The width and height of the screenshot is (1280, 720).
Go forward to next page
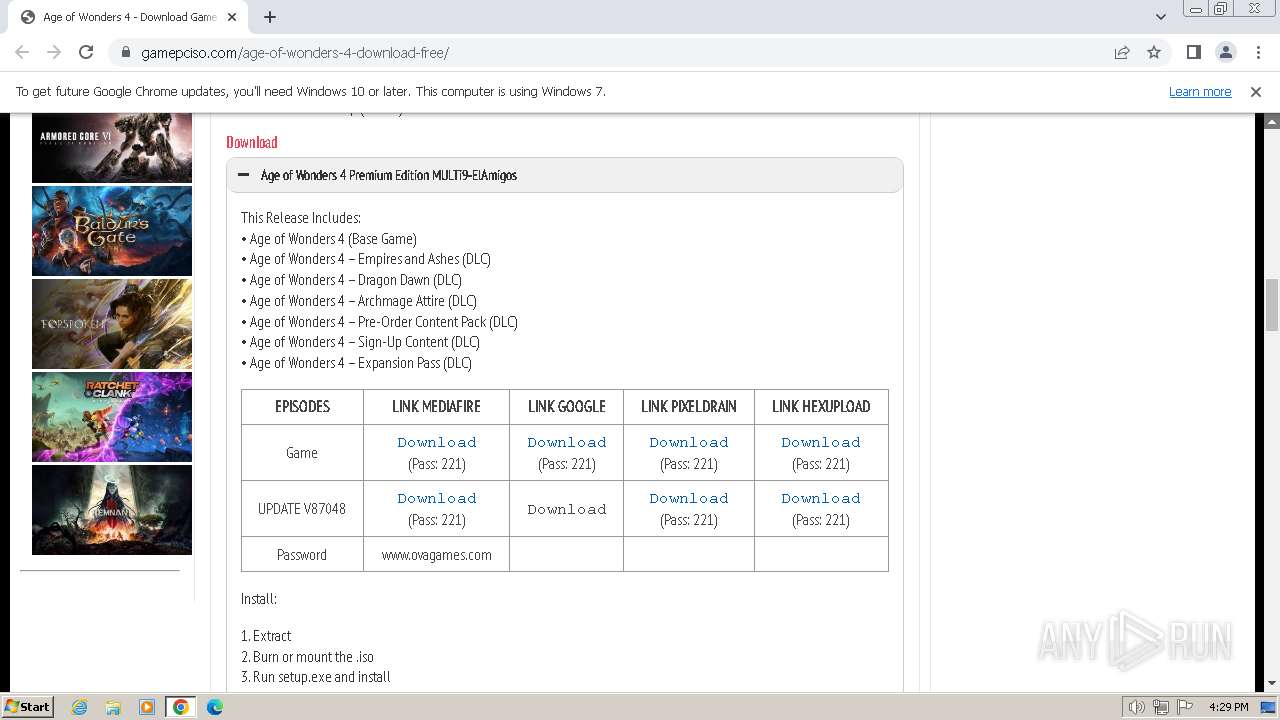pyautogui.click(x=54, y=52)
